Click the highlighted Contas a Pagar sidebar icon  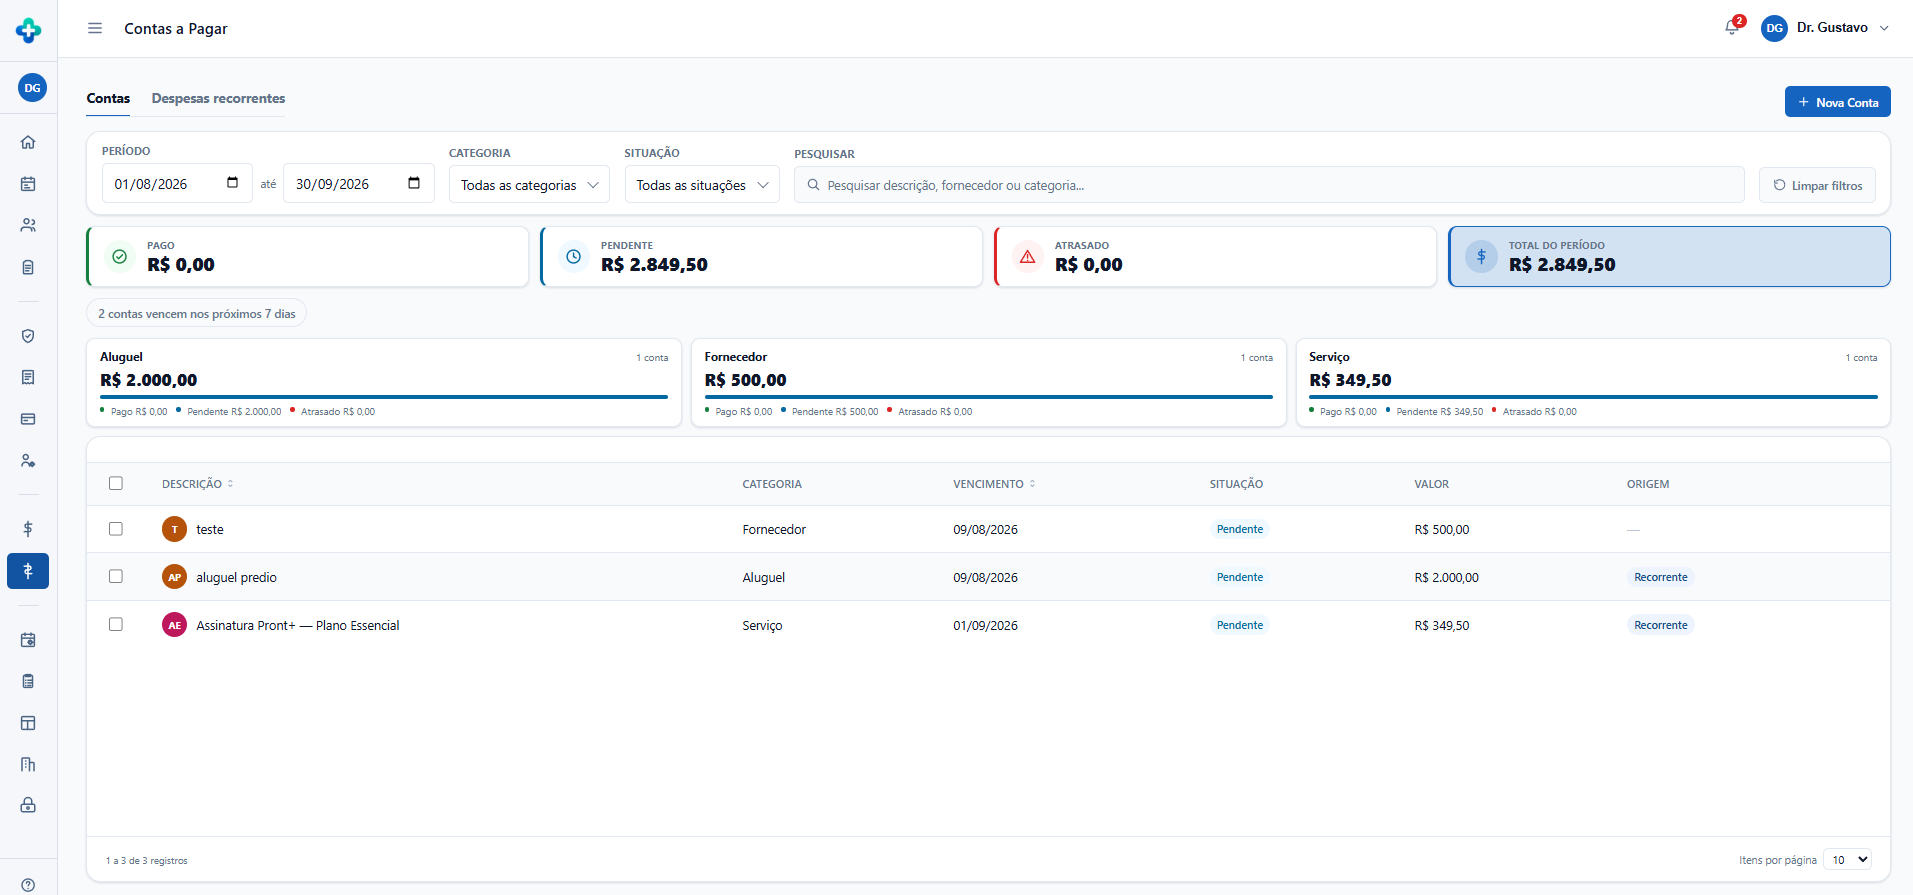click(x=28, y=571)
